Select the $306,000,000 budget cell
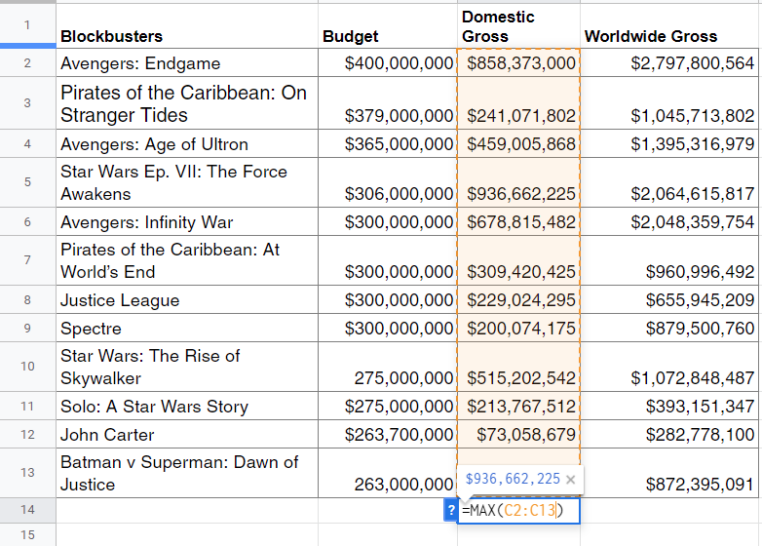The image size is (762, 546). [388, 183]
